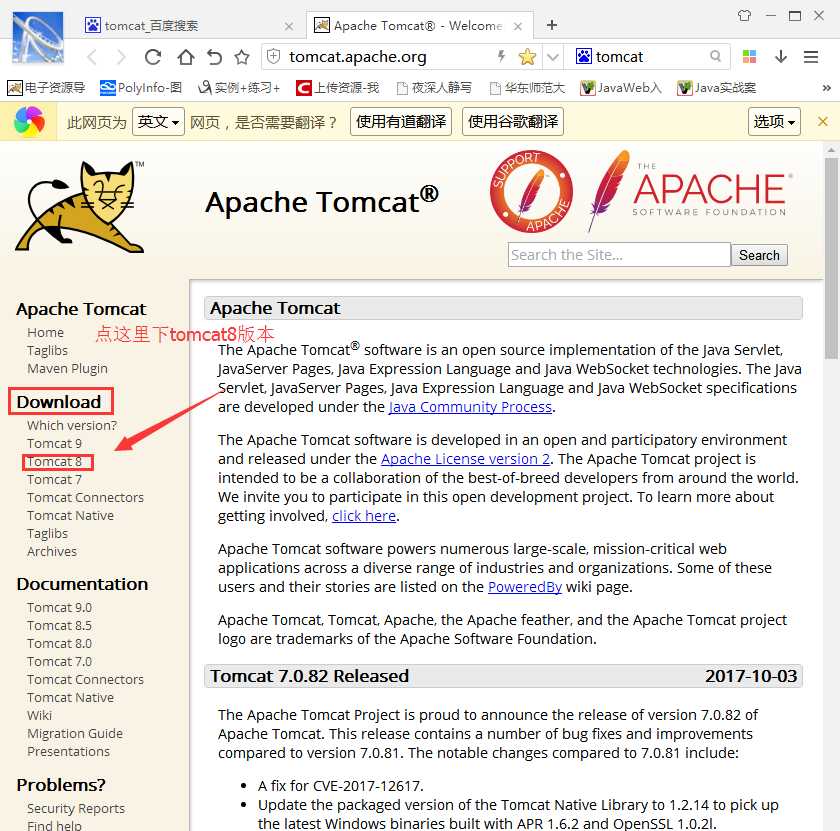
Task: Open the 选项 dropdown in translate bar
Action: (774, 122)
